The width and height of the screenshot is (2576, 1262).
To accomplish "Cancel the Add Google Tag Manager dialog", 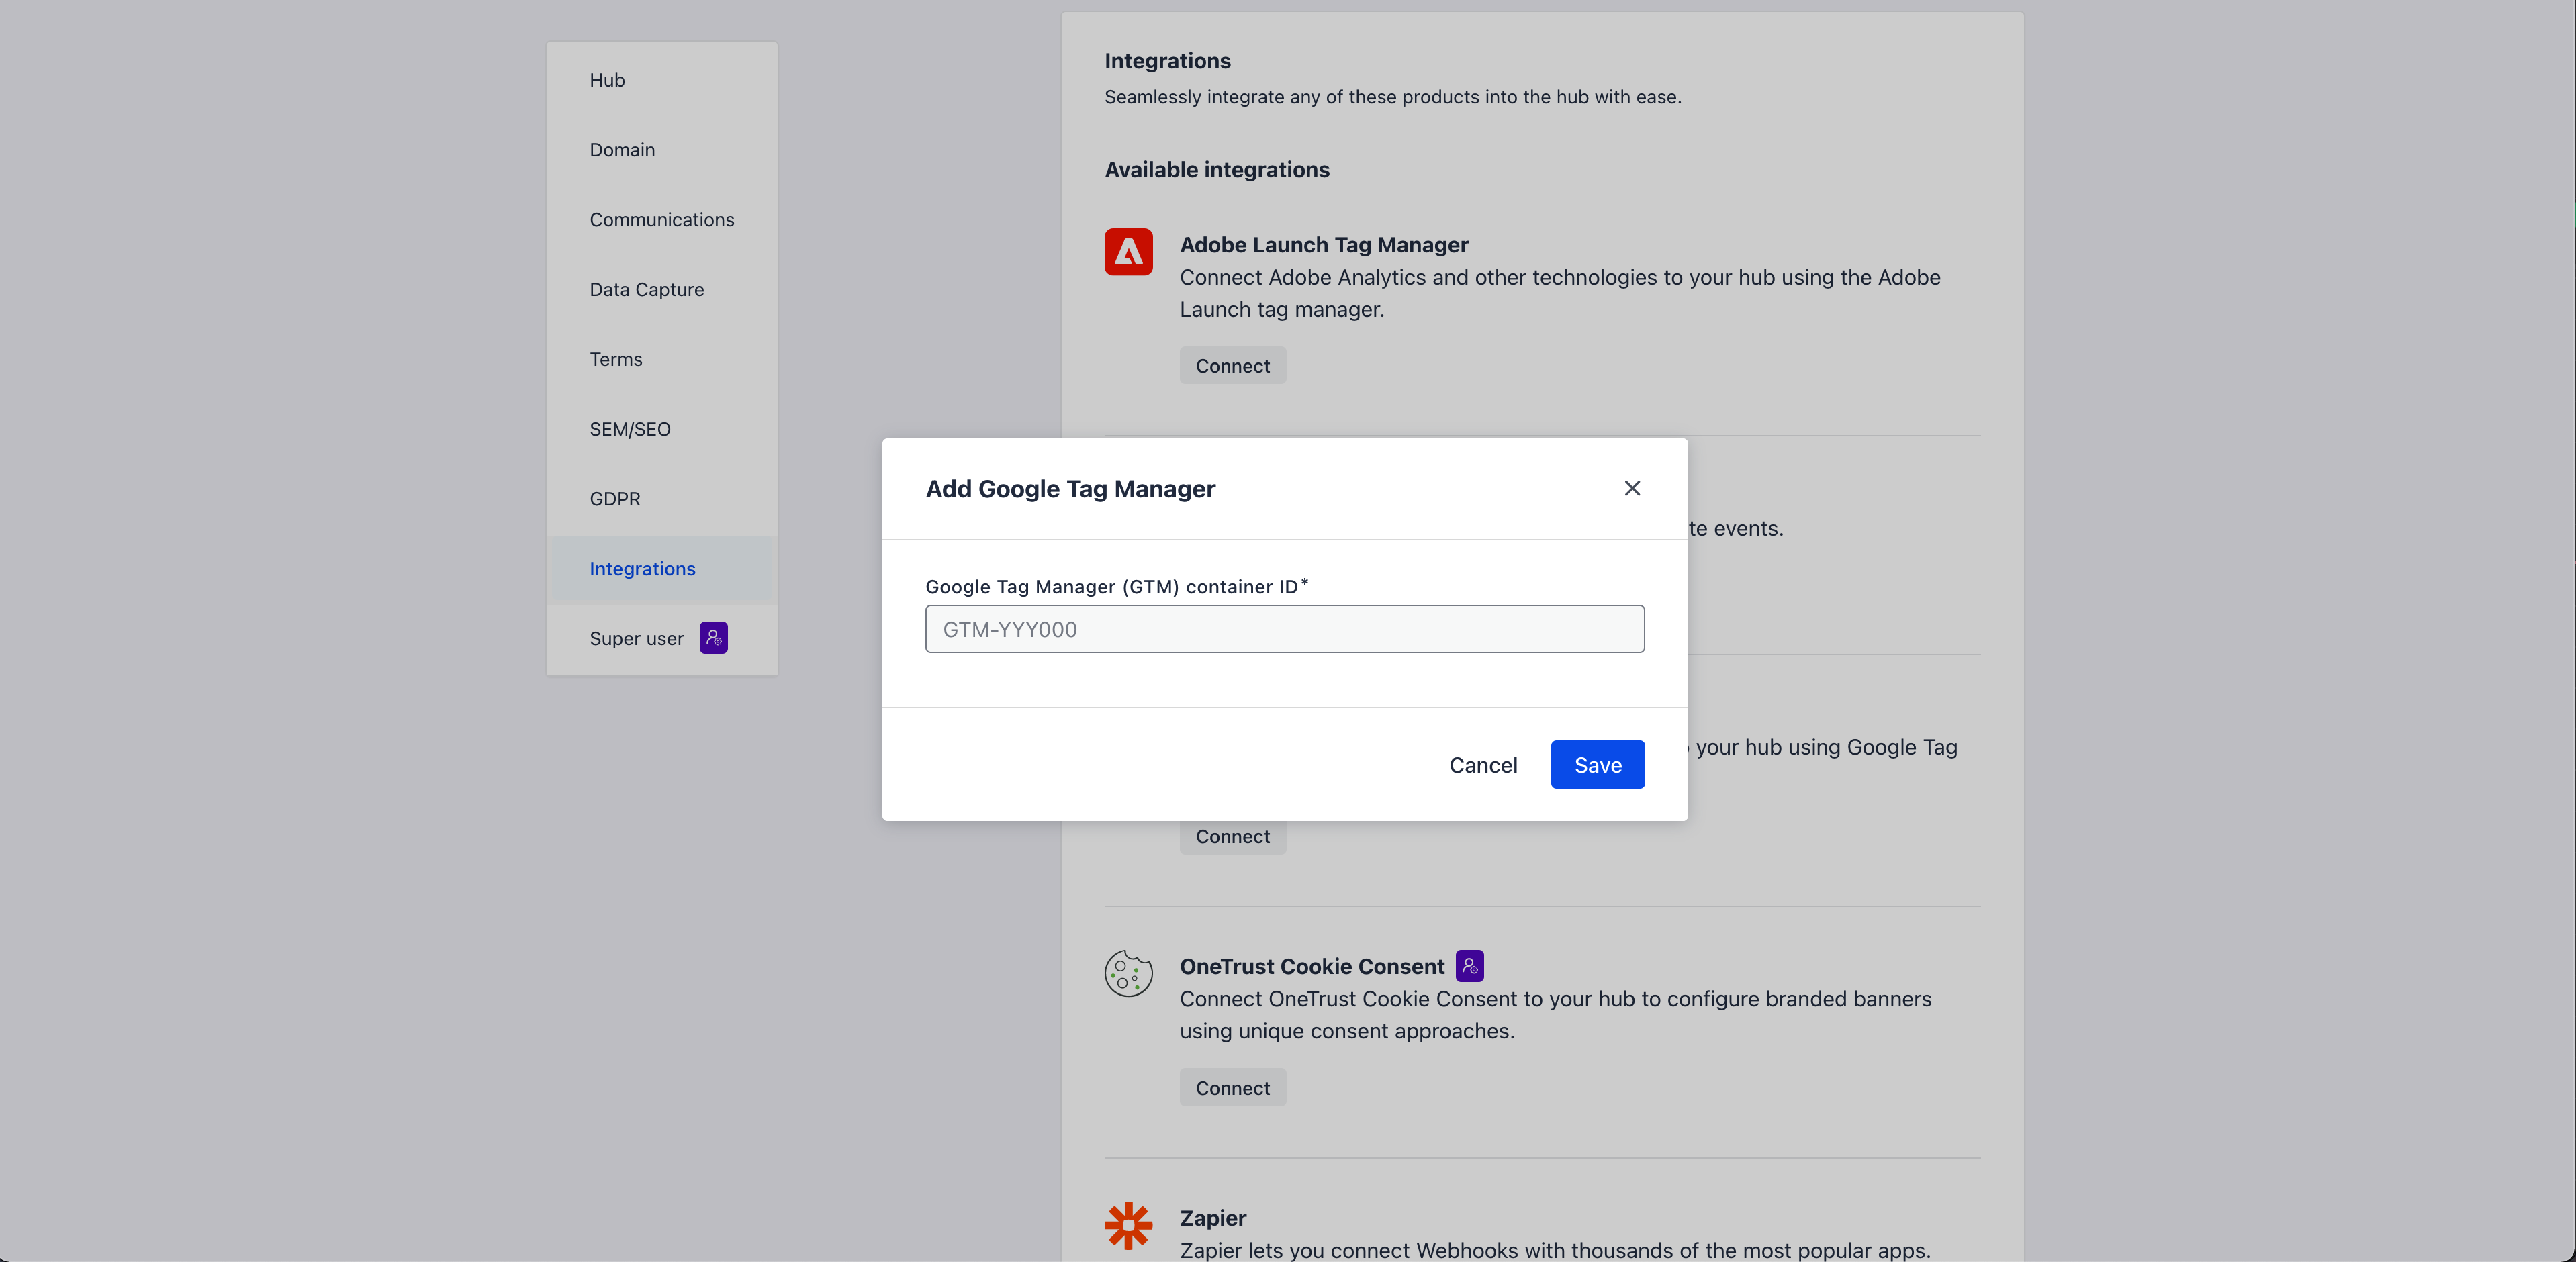I will tap(1483, 765).
